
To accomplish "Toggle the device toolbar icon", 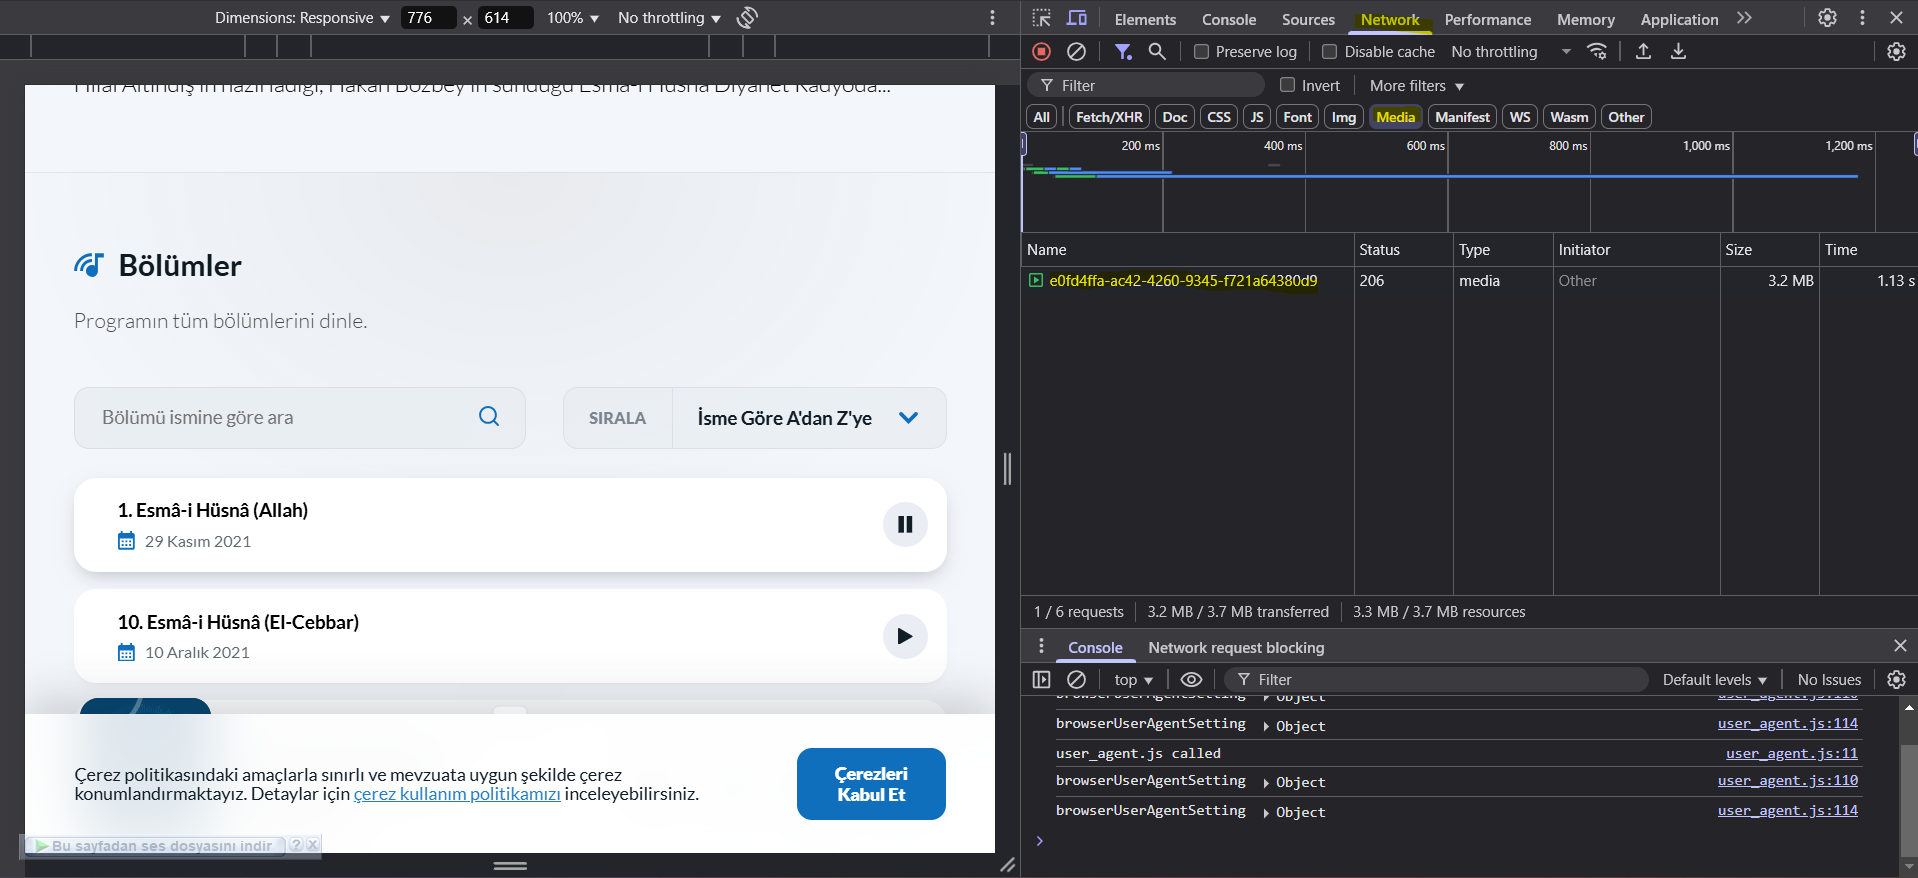I will 1077,18.
